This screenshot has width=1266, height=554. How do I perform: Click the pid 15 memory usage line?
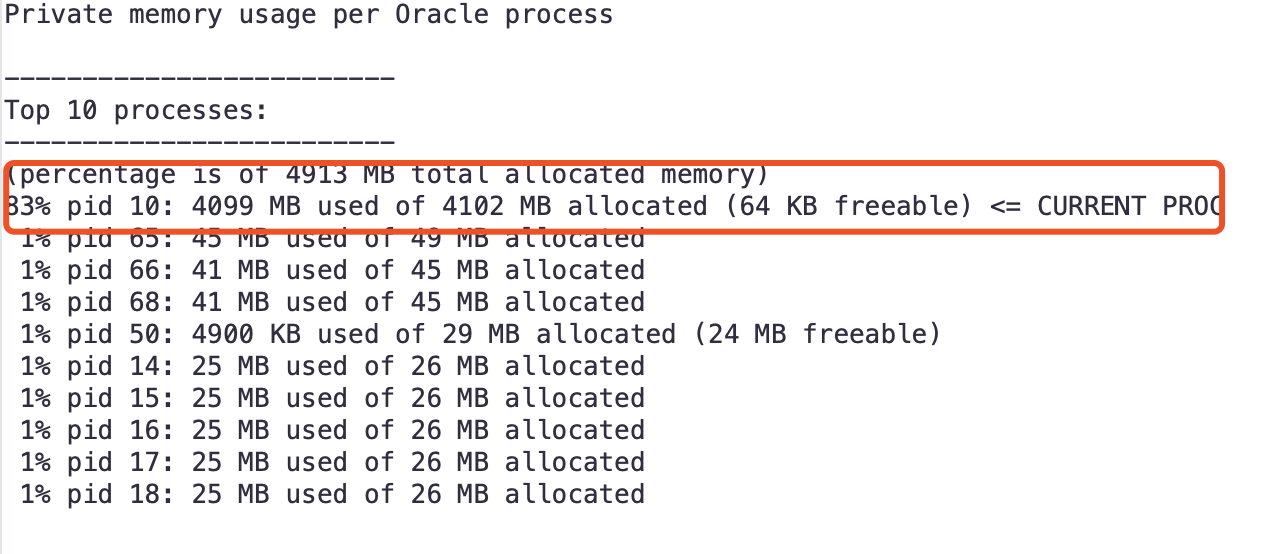pos(332,399)
